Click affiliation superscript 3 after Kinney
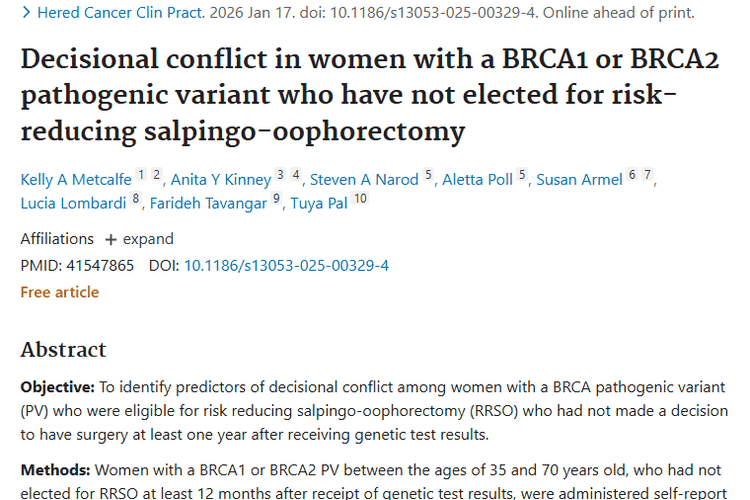750x500 pixels. pos(282,175)
